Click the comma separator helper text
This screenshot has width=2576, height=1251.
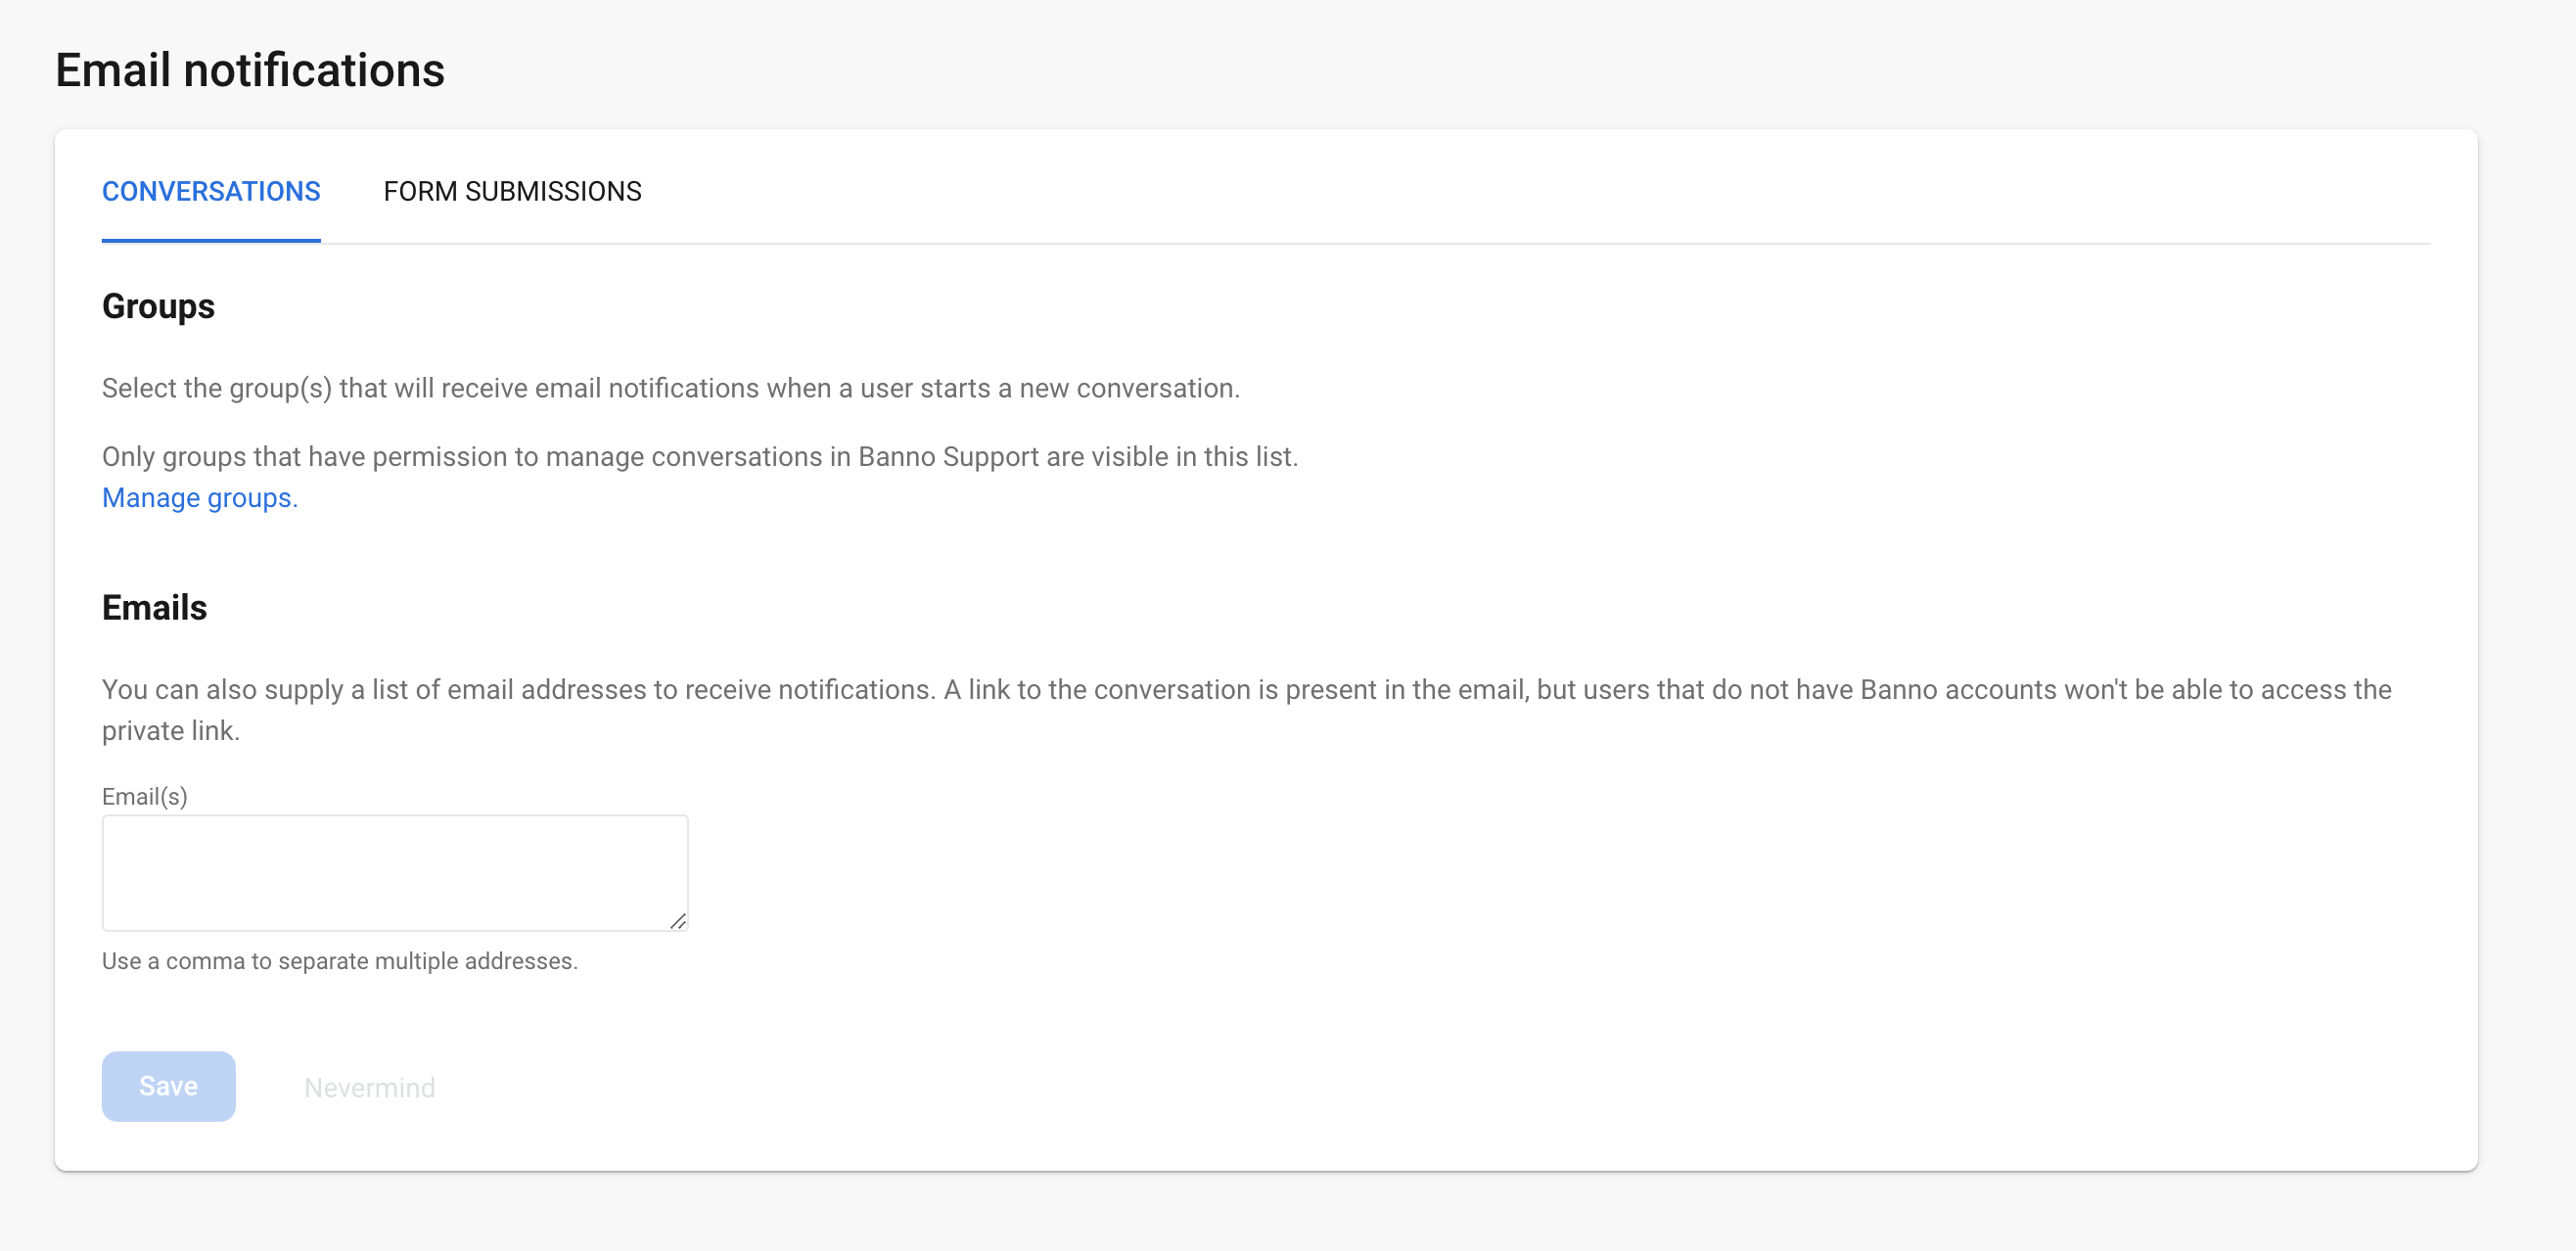[x=340, y=961]
